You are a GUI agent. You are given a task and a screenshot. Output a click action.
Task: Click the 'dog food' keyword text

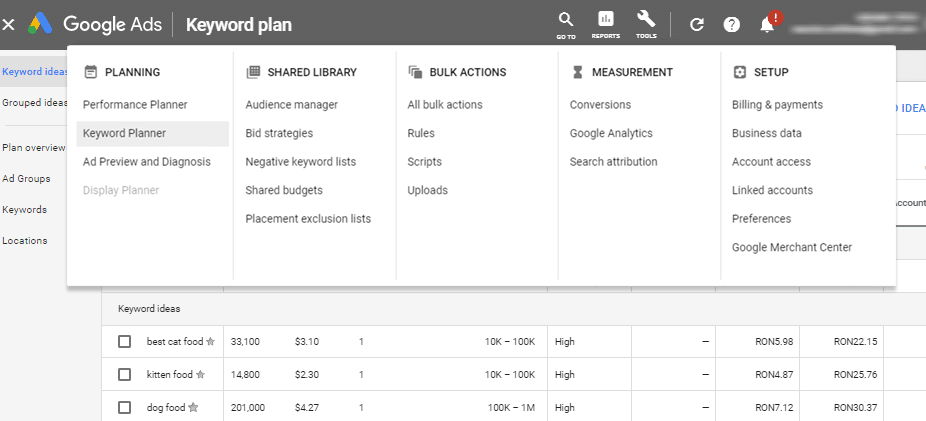click(x=166, y=407)
